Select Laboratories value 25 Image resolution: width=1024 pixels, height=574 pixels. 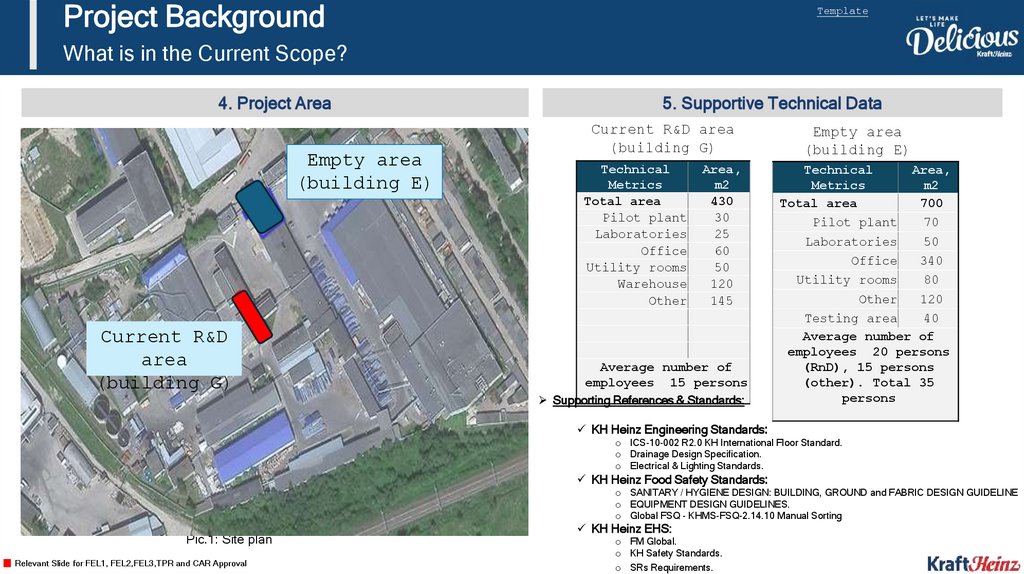click(x=722, y=234)
